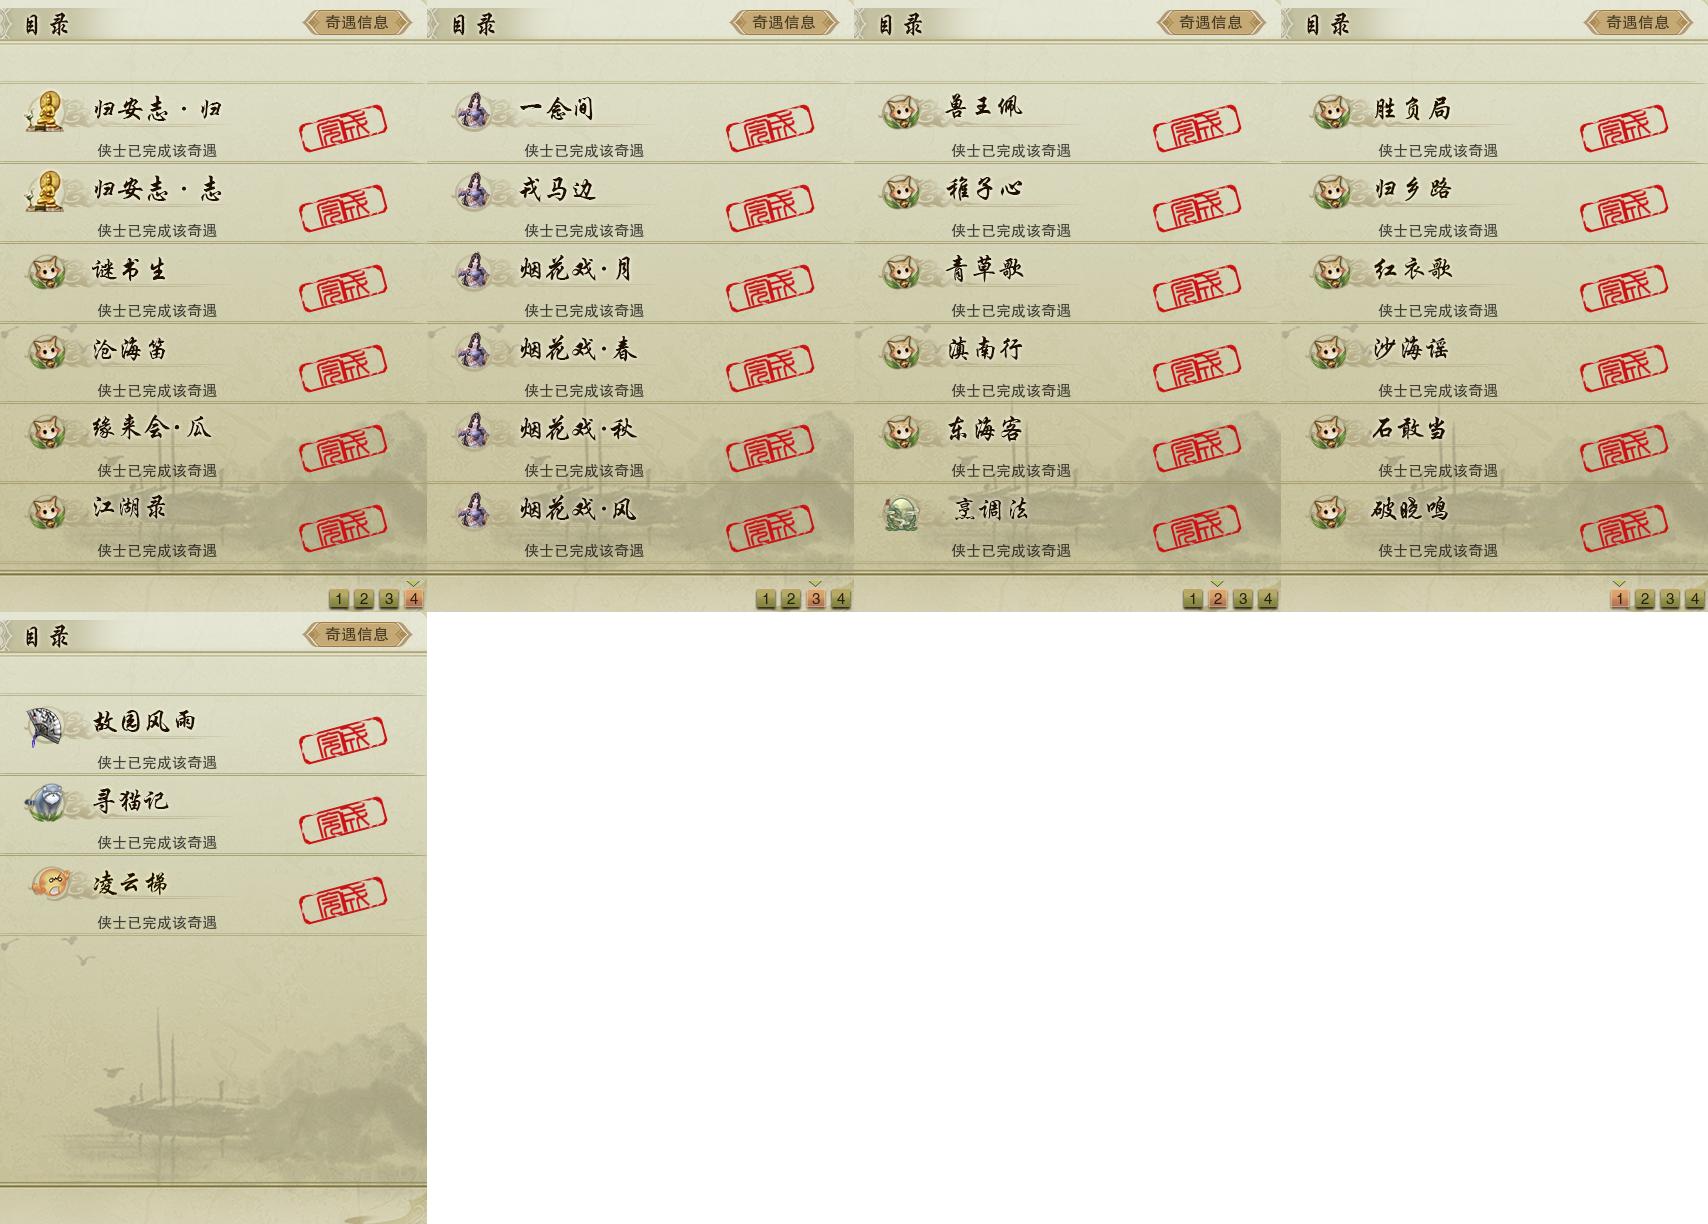This screenshot has width=1708, height=1224.
Task: Click the fox icon beside 胜负局
Action: [1330, 111]
